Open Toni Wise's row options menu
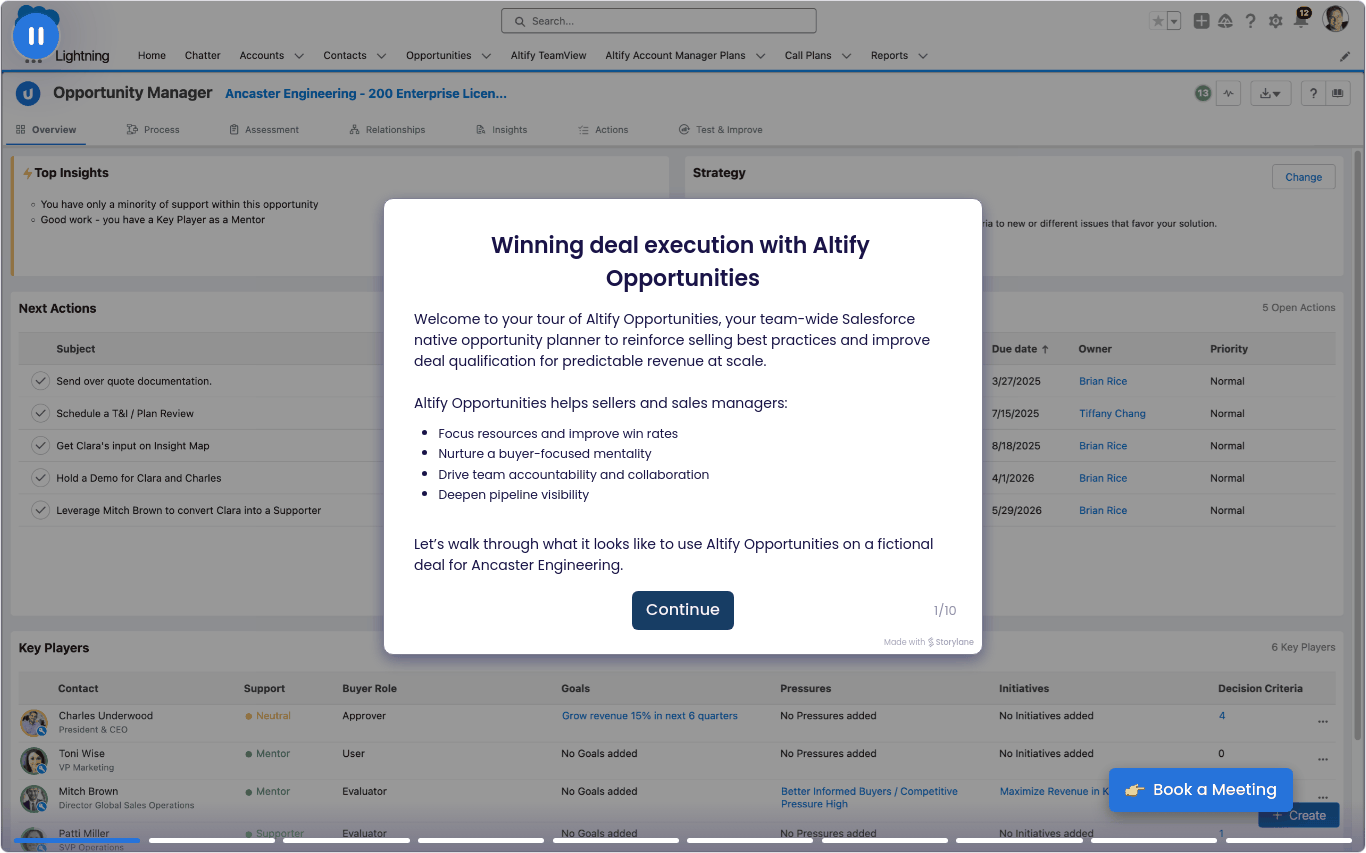This screenshot has height=853, width=1366. pyautogui.click(x=1323, y=759)
